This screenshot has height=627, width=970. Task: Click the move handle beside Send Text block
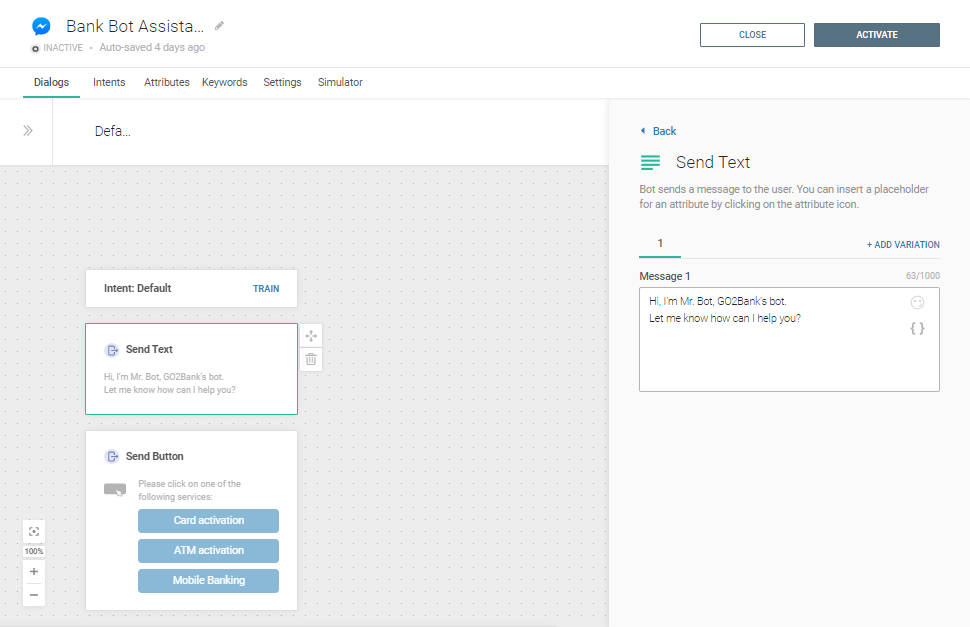point(311,336)
